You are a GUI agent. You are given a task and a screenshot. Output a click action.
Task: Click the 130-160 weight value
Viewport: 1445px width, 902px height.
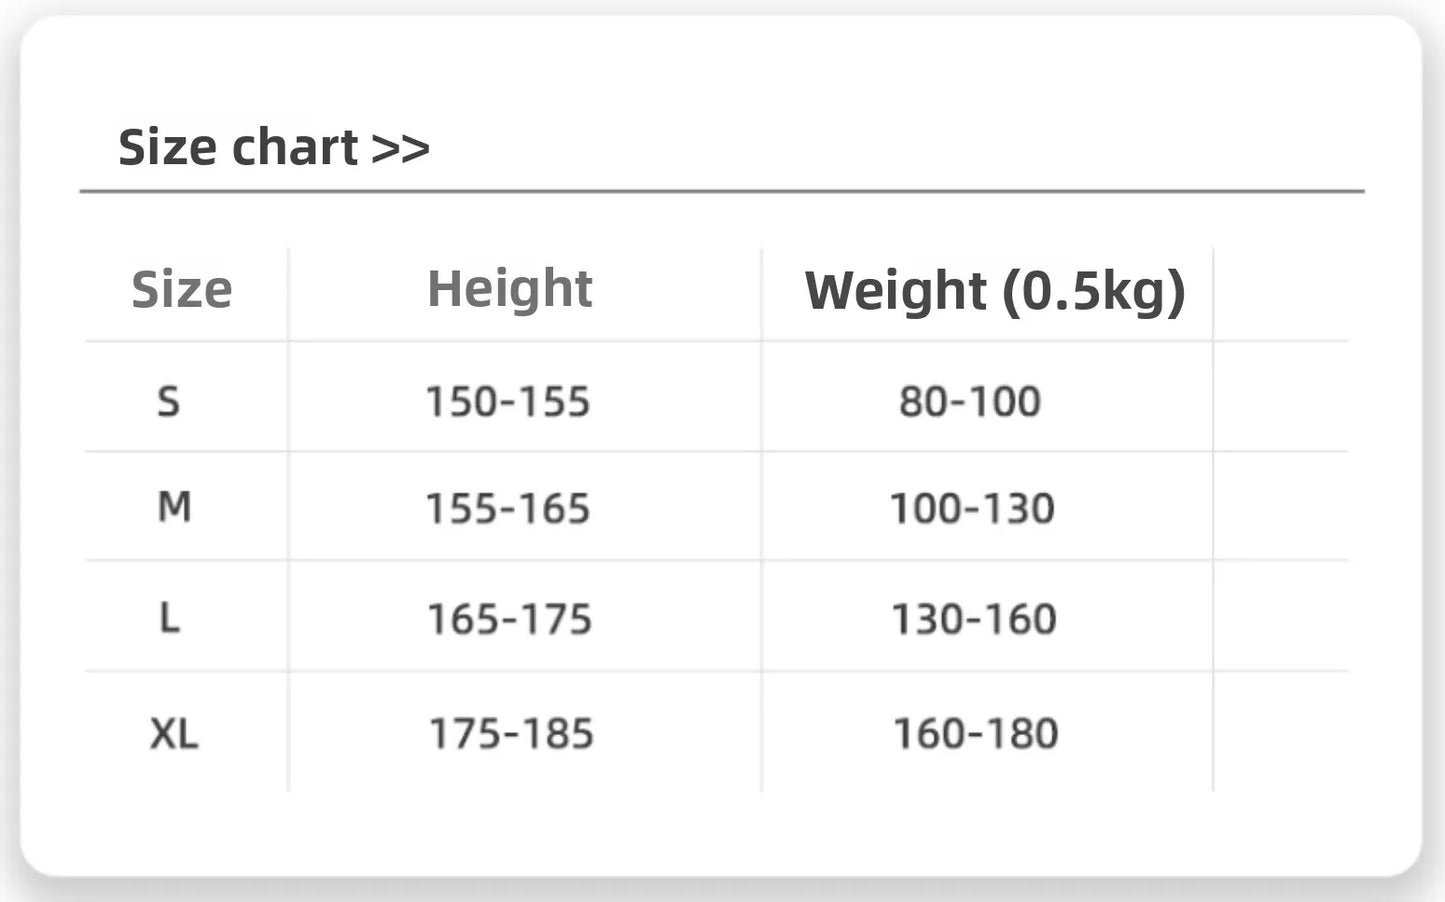tap(975, 619)
